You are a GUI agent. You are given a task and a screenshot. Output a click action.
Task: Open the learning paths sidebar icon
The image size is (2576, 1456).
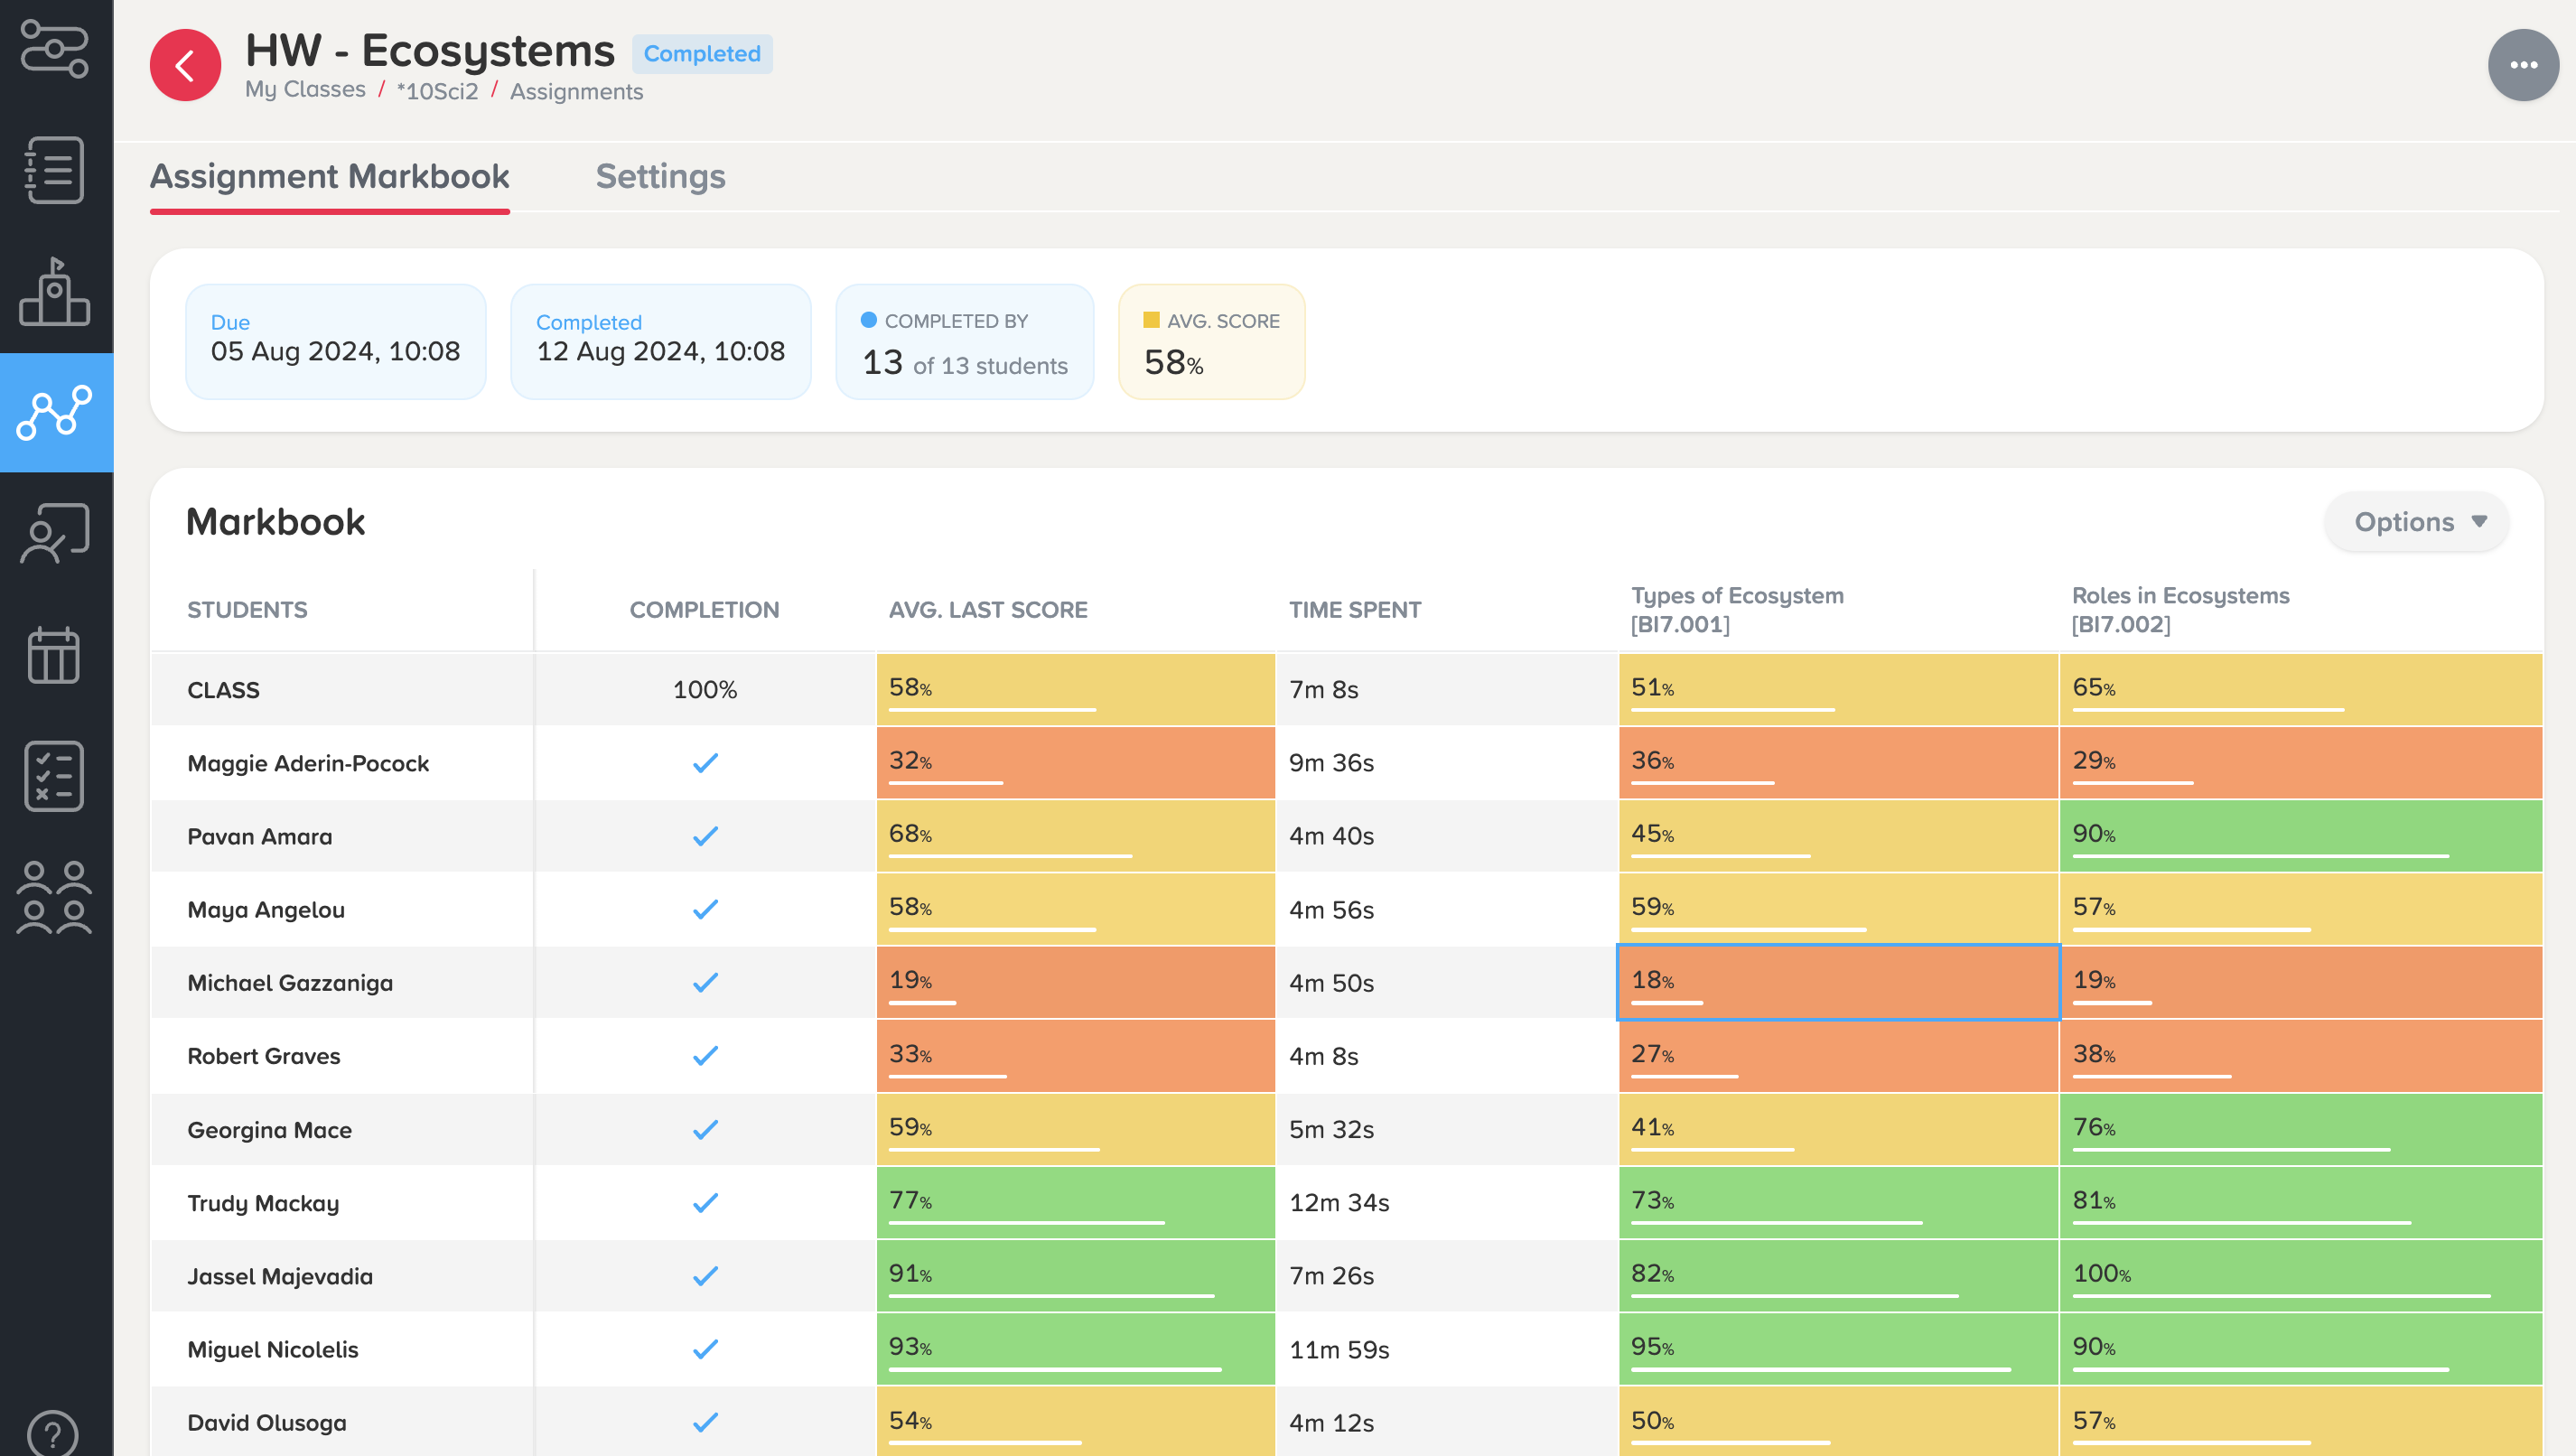coord(55,48)
